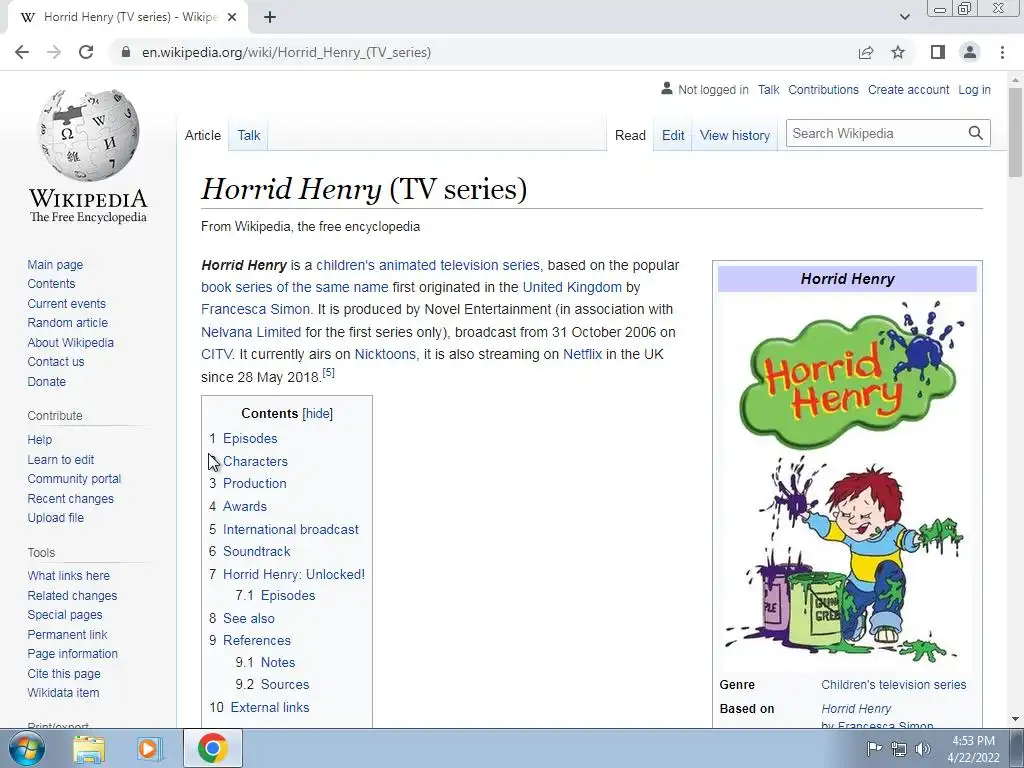Open the Chrome three-dot menu
The width and height of the screenshot is (1024, 768).
[1002, 52]
